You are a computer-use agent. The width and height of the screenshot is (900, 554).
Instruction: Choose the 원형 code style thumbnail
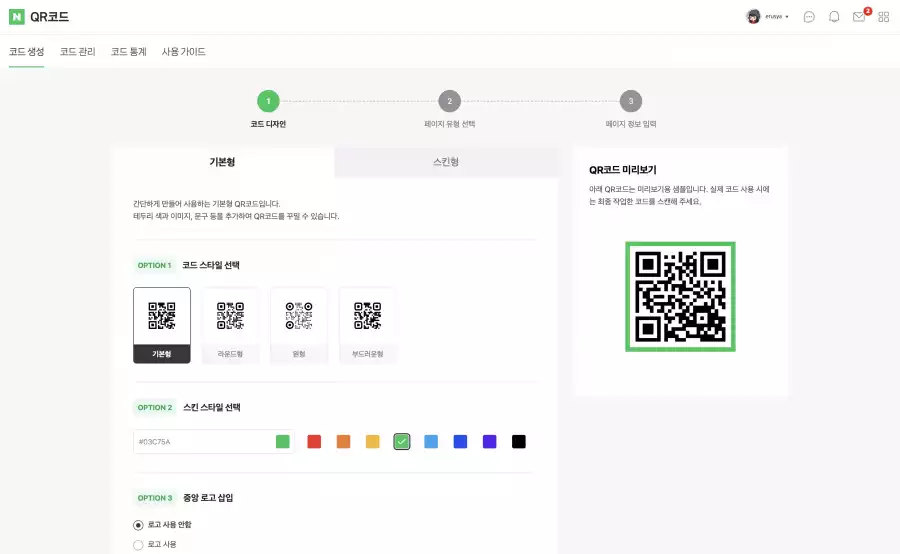point(299,325)
